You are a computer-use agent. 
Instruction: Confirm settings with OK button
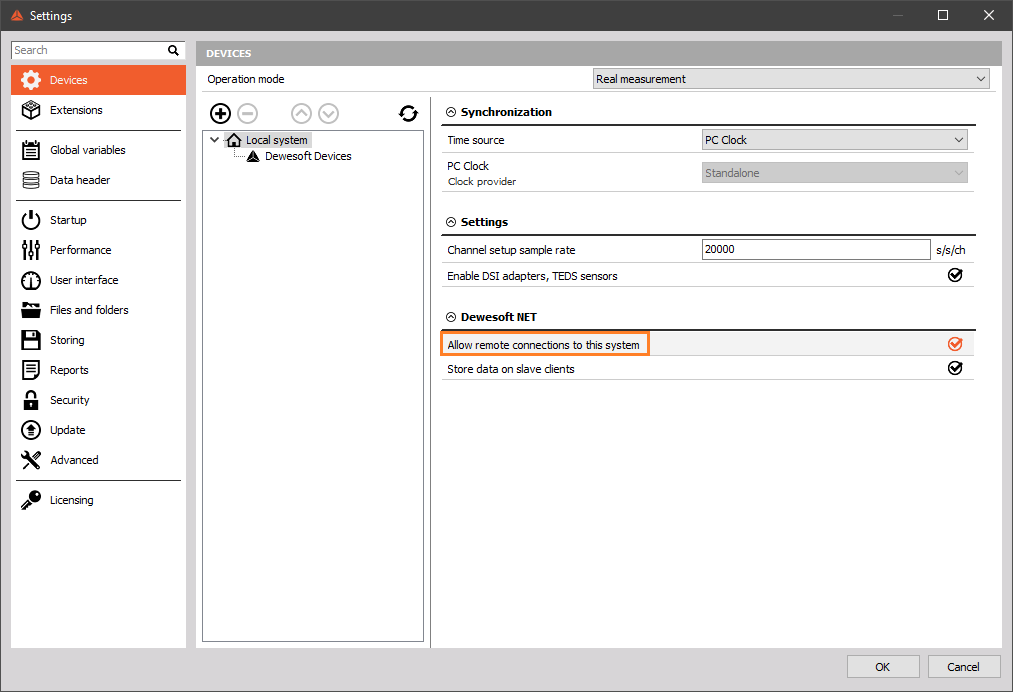[x=882, y=667]
